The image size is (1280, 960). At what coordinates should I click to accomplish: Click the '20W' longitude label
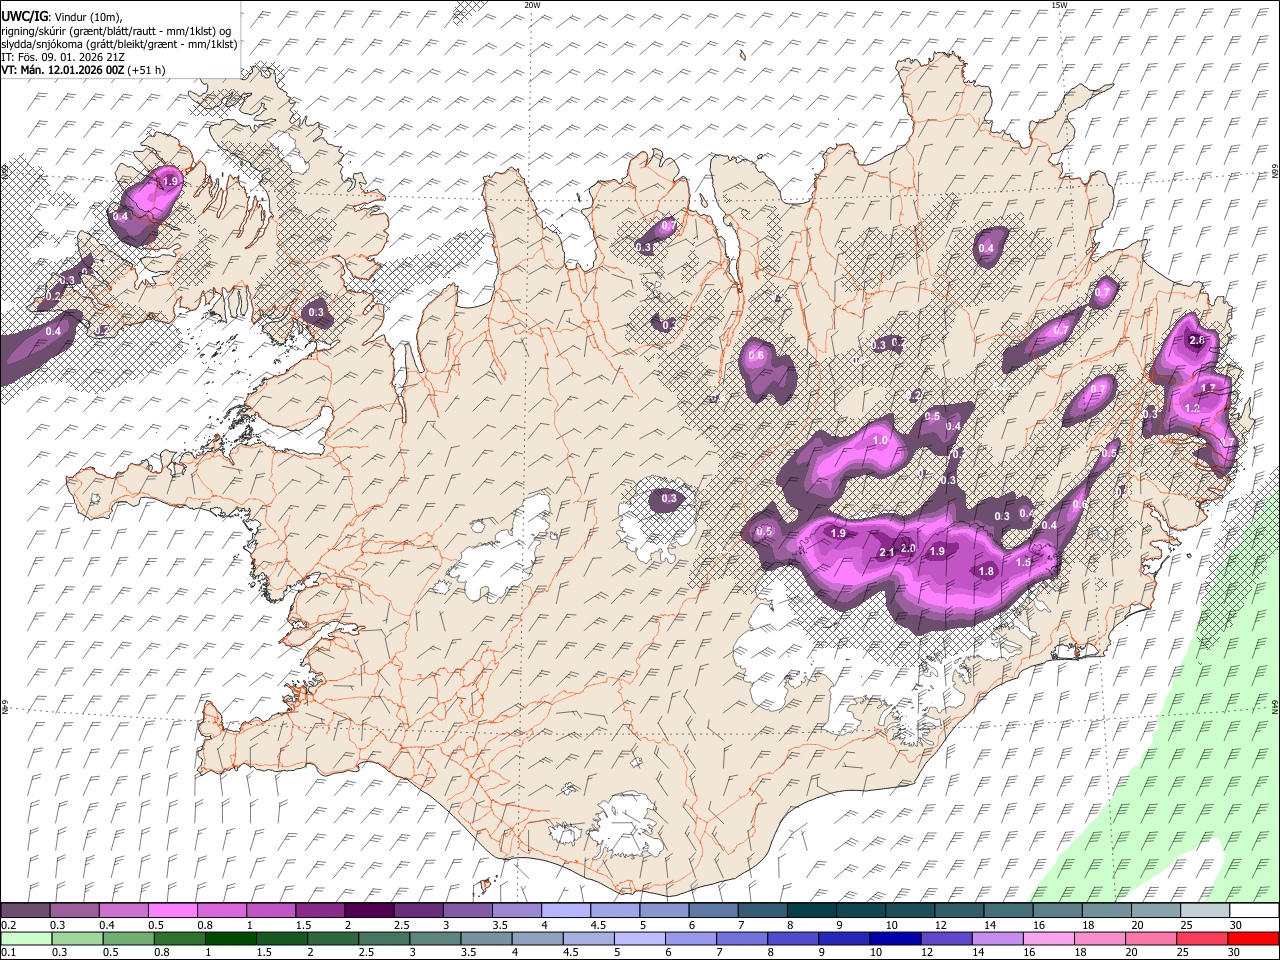[532, 5]
